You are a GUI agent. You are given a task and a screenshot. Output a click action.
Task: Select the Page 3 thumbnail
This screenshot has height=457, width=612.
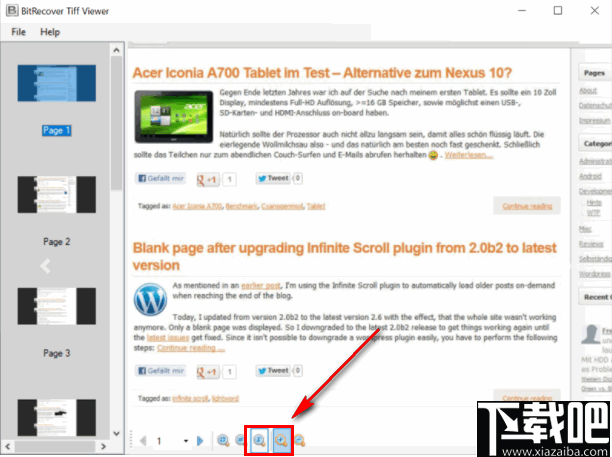57,306
